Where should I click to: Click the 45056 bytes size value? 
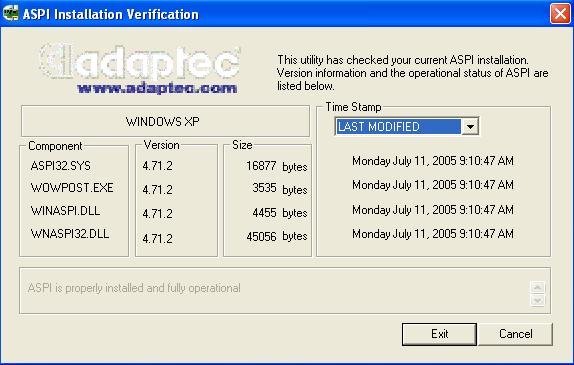(277, 236)
